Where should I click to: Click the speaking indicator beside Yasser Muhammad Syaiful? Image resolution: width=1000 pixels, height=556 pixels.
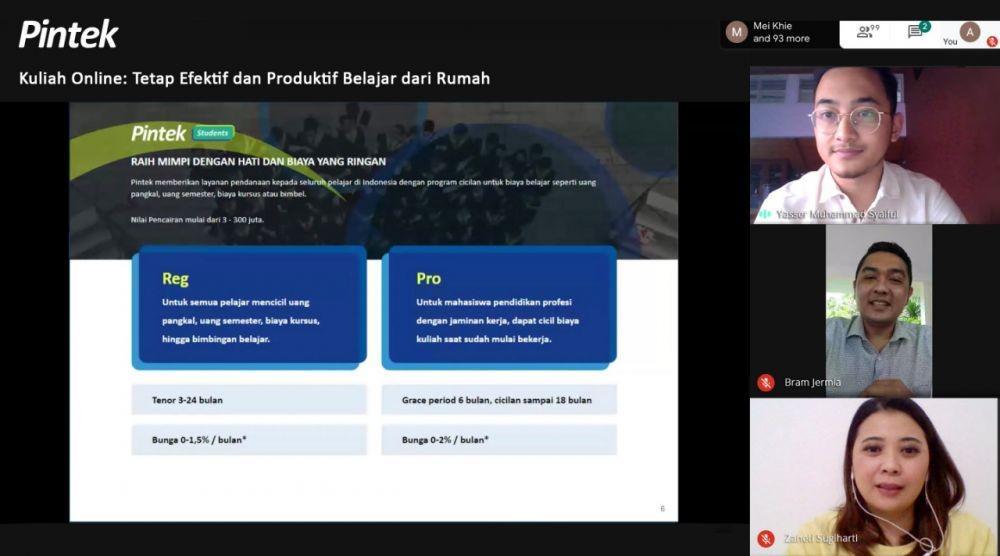pos(765,214)
